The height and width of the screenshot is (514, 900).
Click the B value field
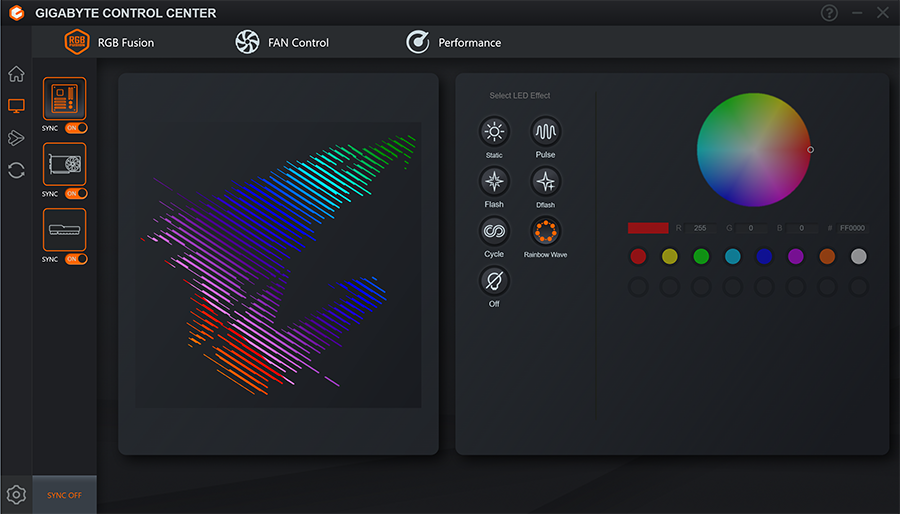point(801,228)
